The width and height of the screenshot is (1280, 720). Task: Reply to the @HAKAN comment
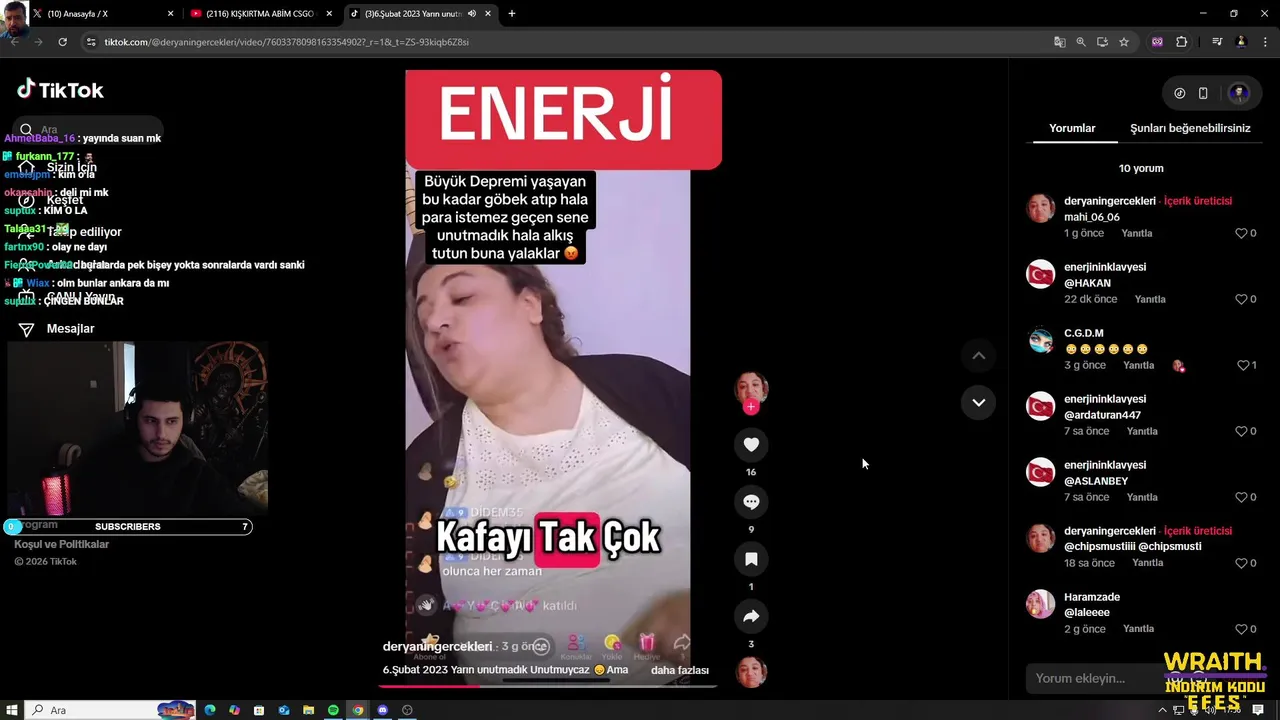[1150, 299]
